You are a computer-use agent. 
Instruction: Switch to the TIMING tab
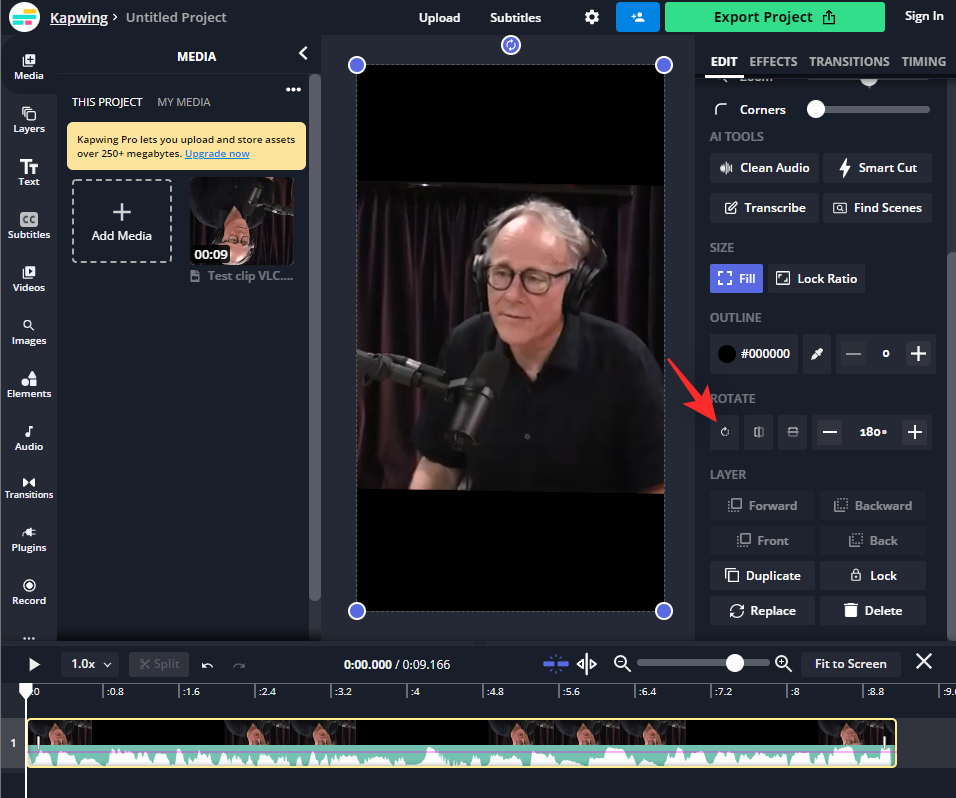click(x=924, y=62)
